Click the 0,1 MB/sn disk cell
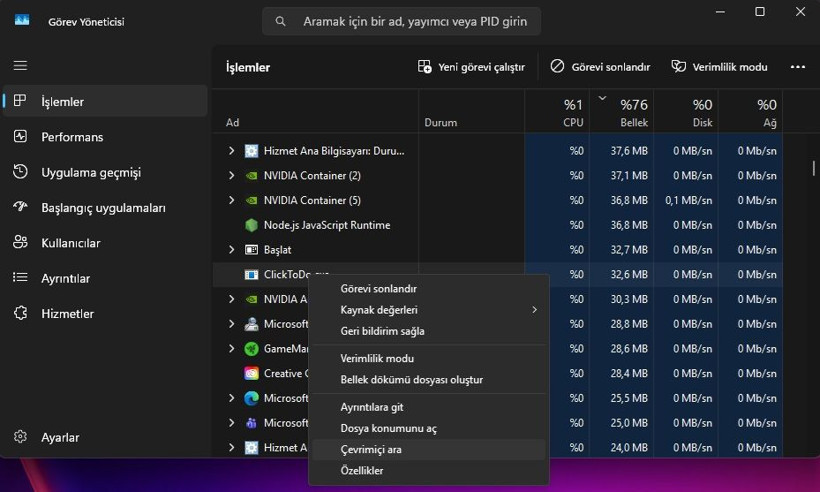This screenshot has height=492, width=820. [688, 200]
